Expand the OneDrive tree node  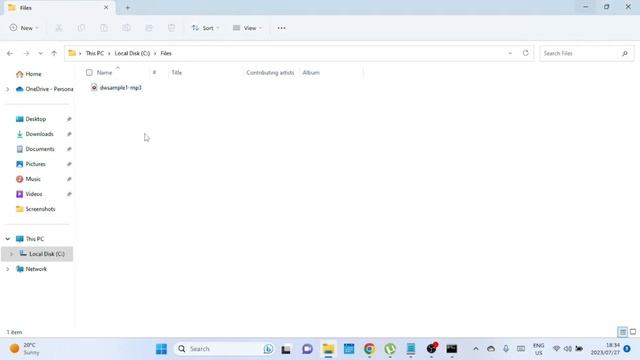point(8,89)
